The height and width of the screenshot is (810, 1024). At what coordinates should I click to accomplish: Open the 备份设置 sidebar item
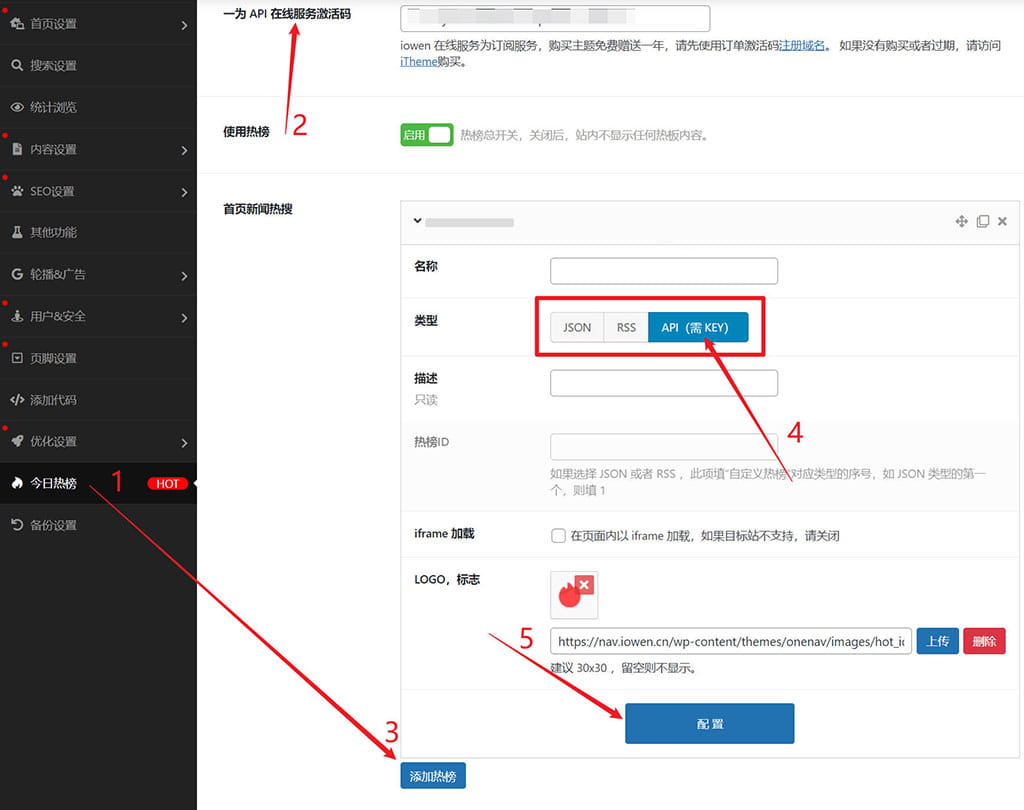click(x=56, y=524)
